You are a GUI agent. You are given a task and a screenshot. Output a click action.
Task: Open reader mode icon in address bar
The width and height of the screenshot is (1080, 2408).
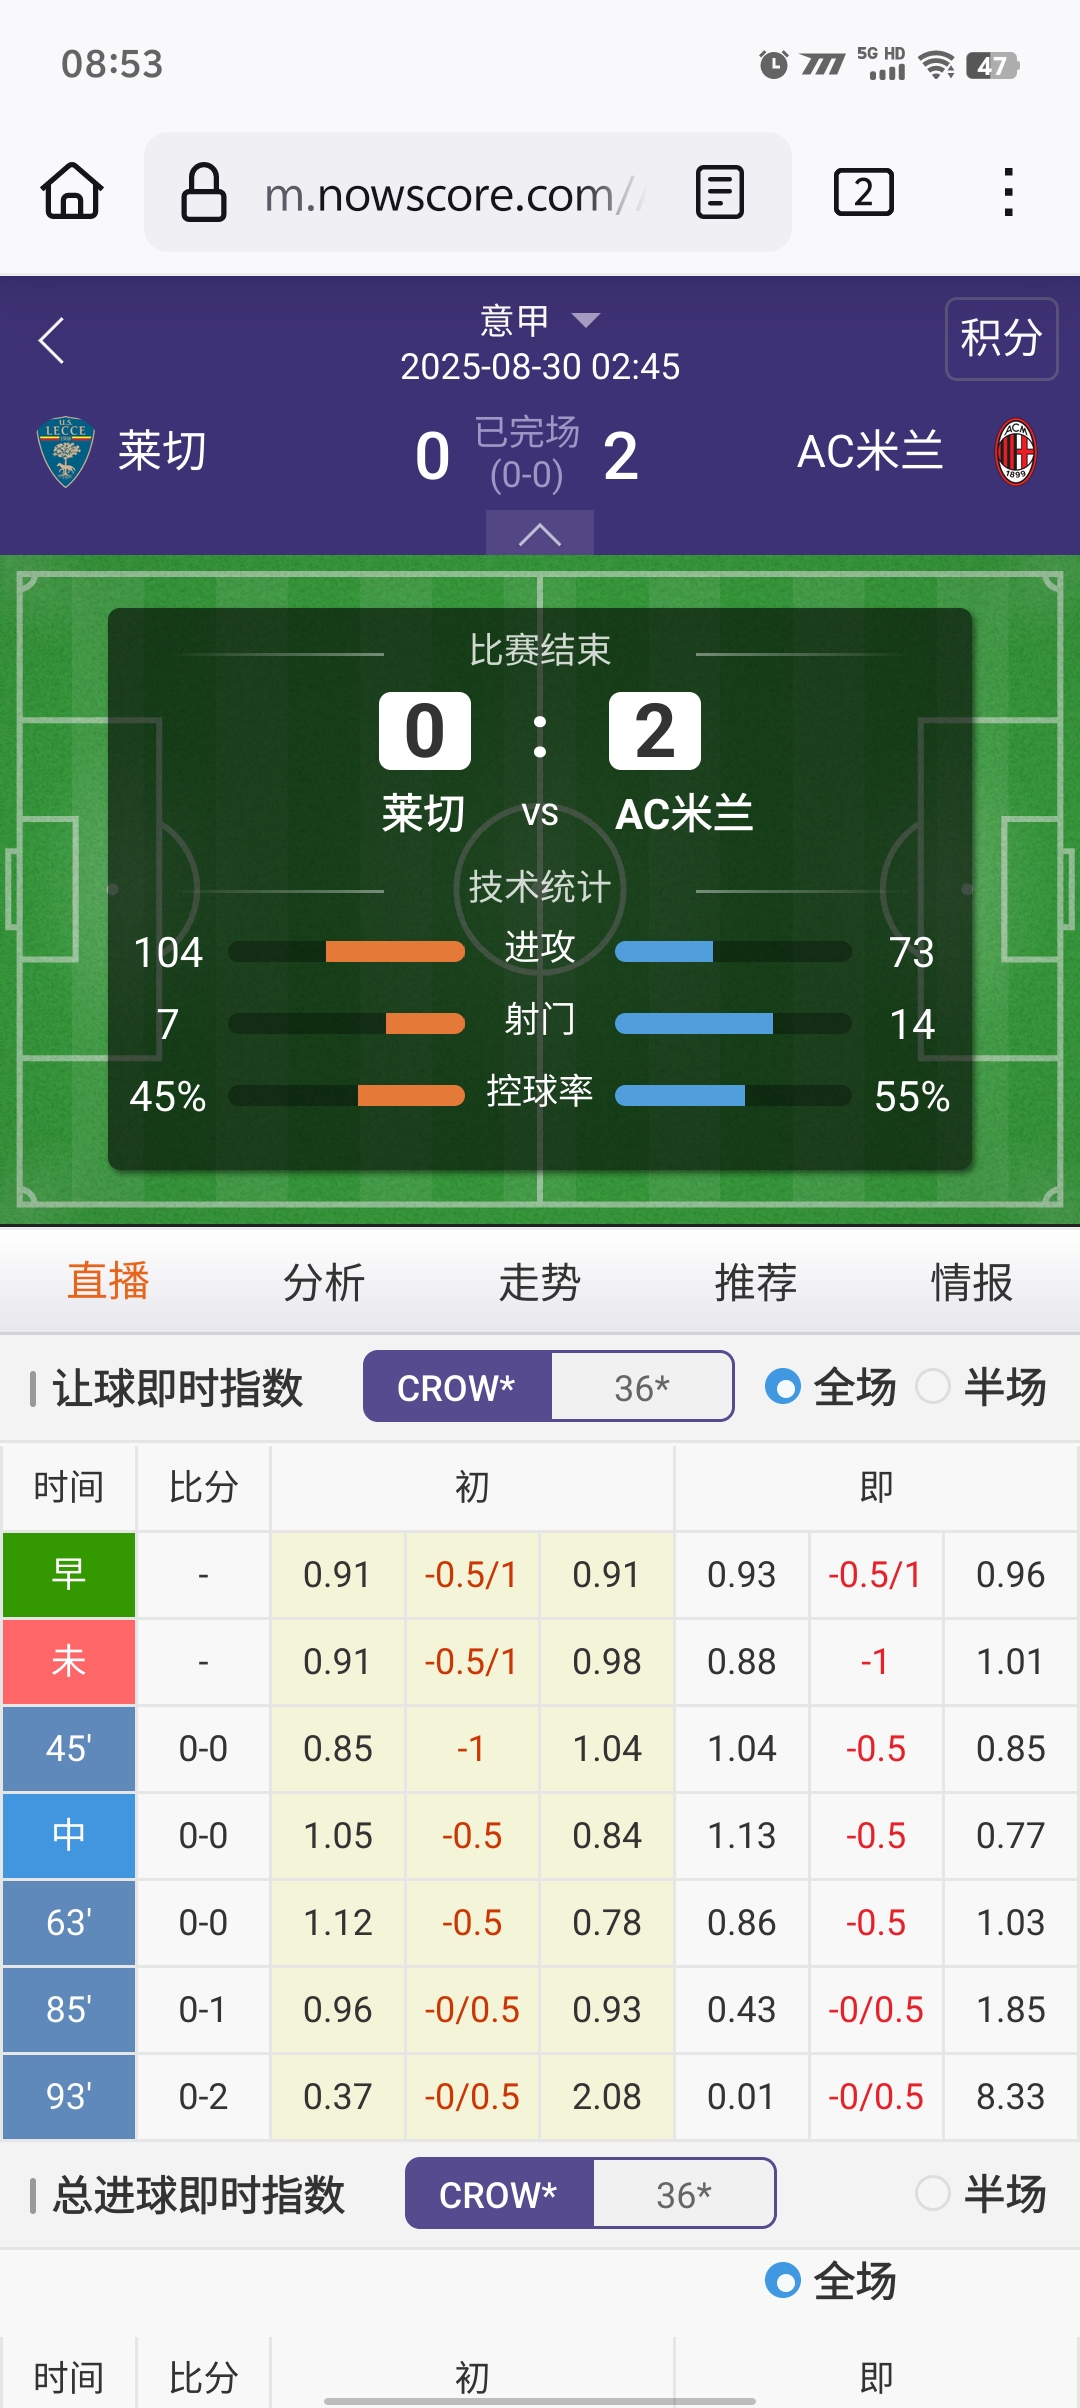coord(719,192)
